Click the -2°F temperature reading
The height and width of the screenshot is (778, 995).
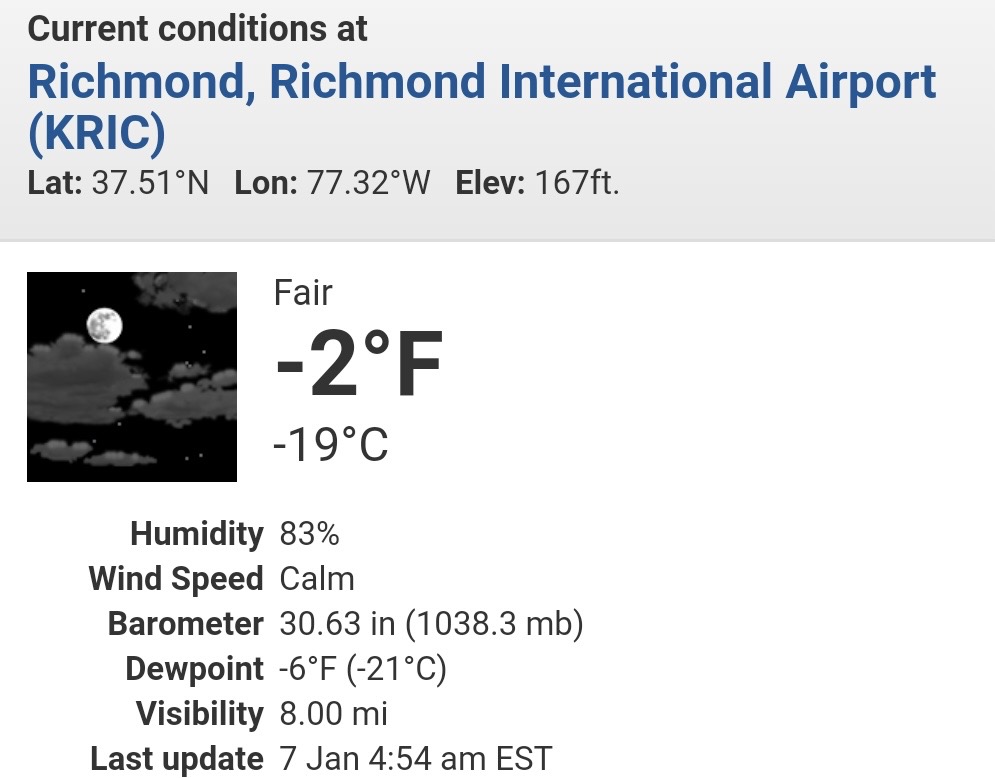[359, 364]
